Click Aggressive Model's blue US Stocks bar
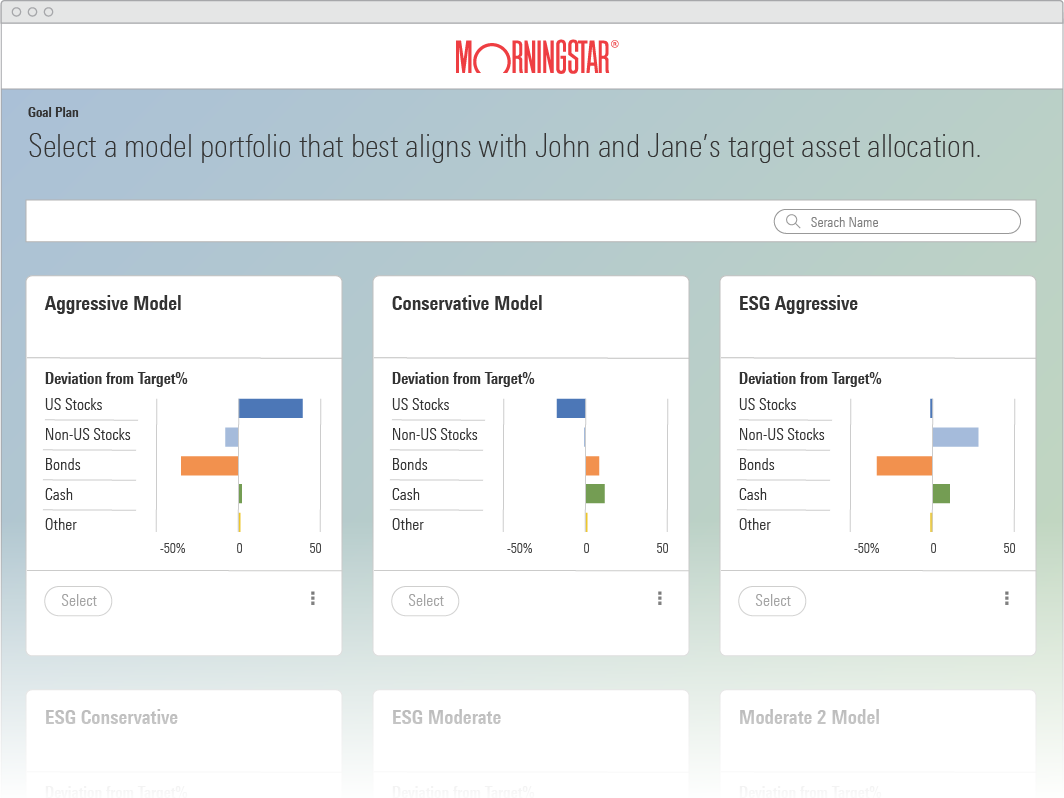 point(270,408)
